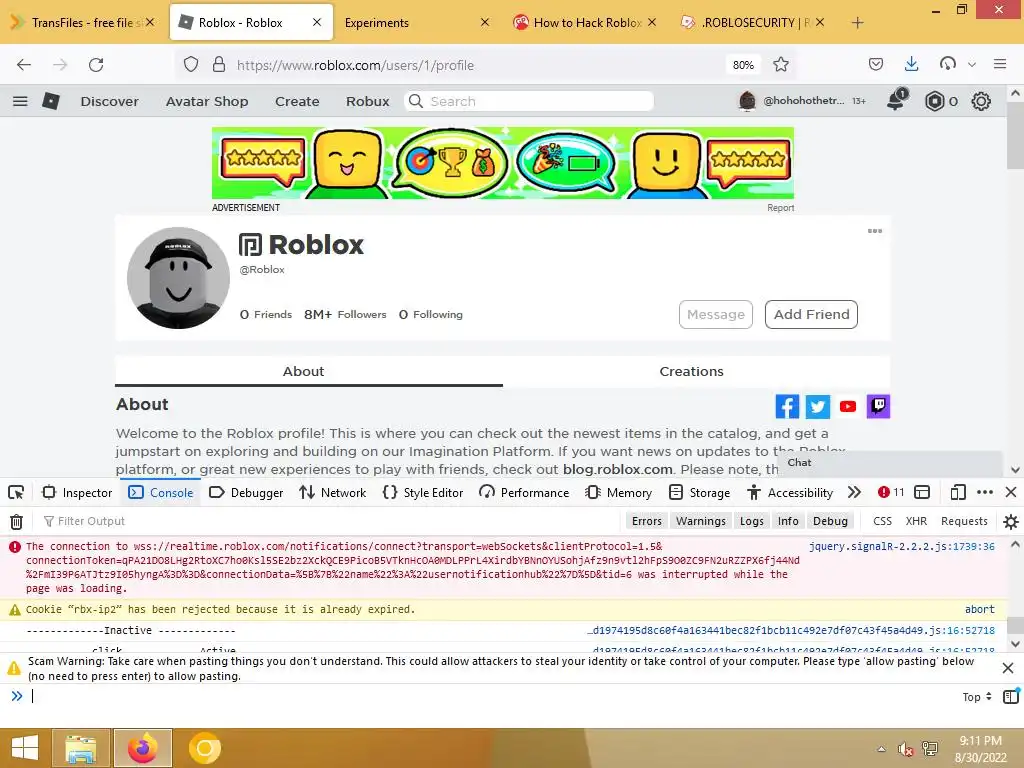Open the How to Hack Roblox tab
Viewport: 1024px width, 768px height.
tap(584, 22)
